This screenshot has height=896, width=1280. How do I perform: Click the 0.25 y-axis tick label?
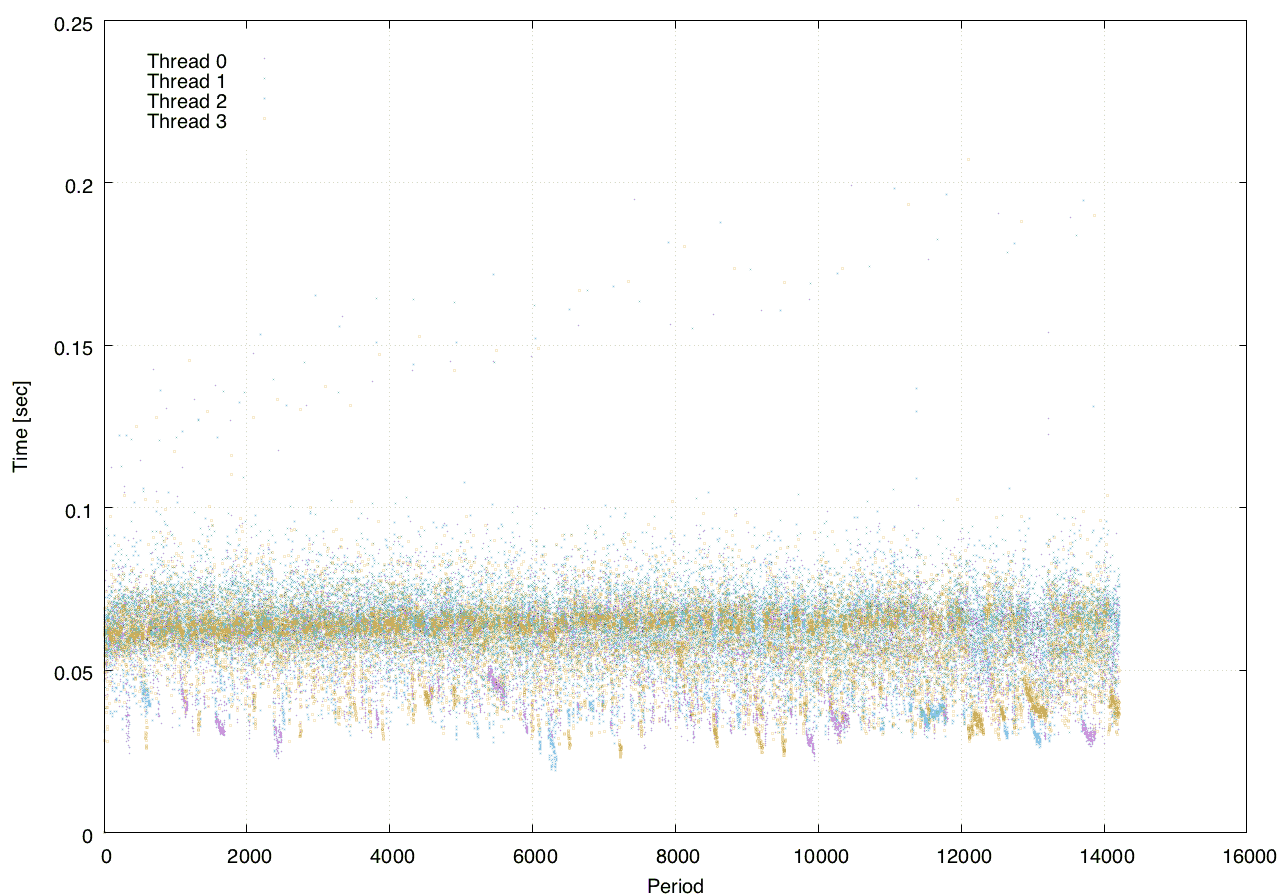[72, 22]
